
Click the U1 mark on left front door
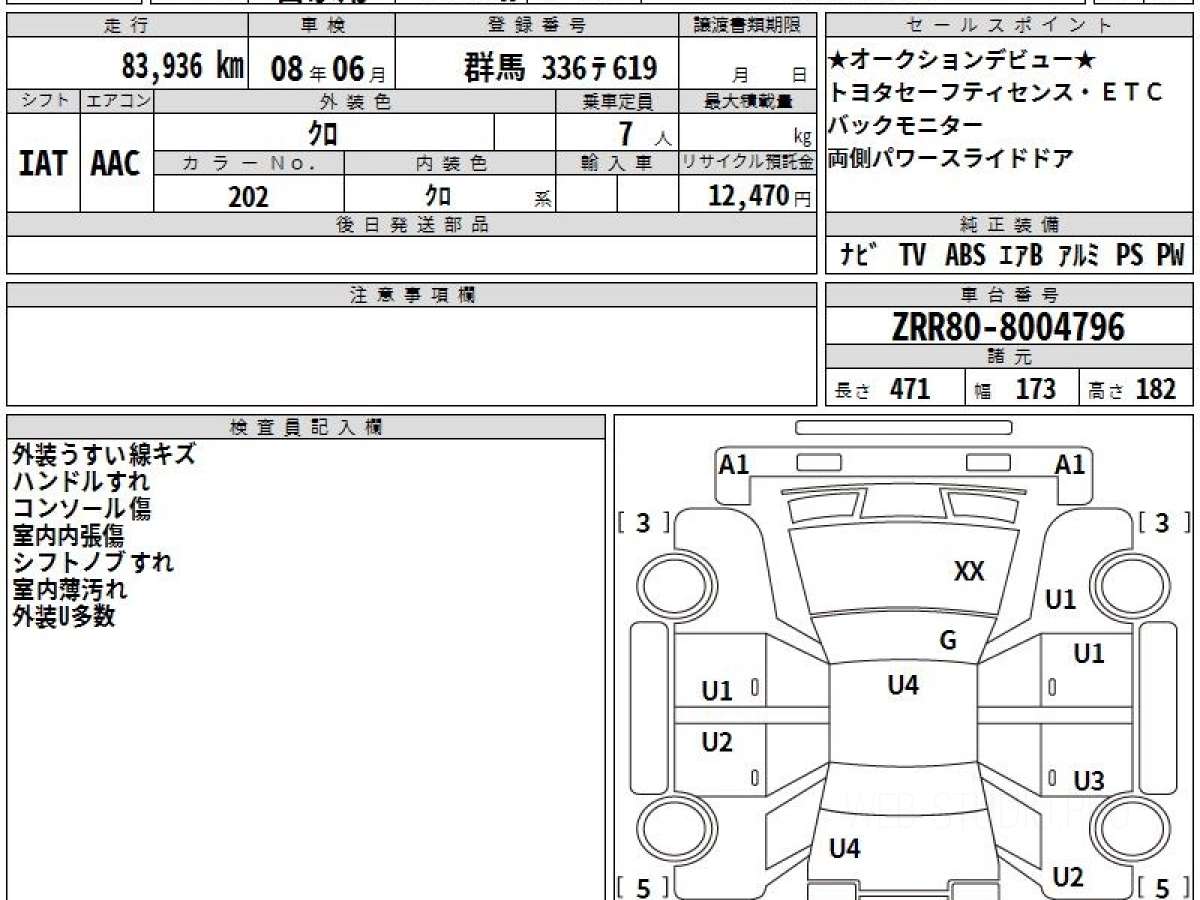click(717, 690)
